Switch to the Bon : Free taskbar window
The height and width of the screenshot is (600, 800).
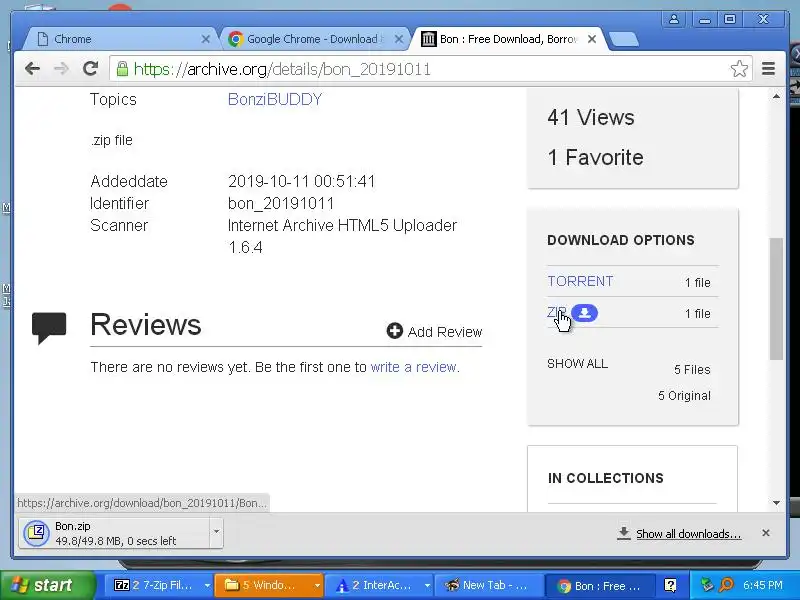click(599, 585)
